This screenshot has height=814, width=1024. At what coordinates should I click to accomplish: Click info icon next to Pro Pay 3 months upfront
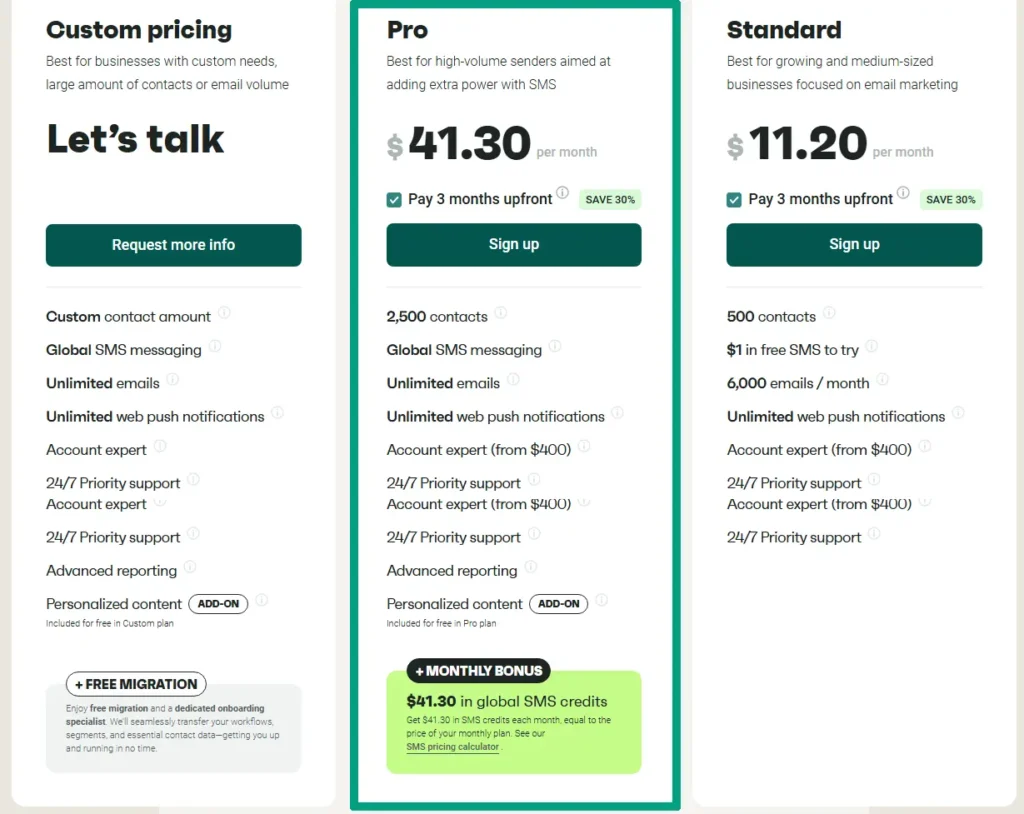[563, 193]
